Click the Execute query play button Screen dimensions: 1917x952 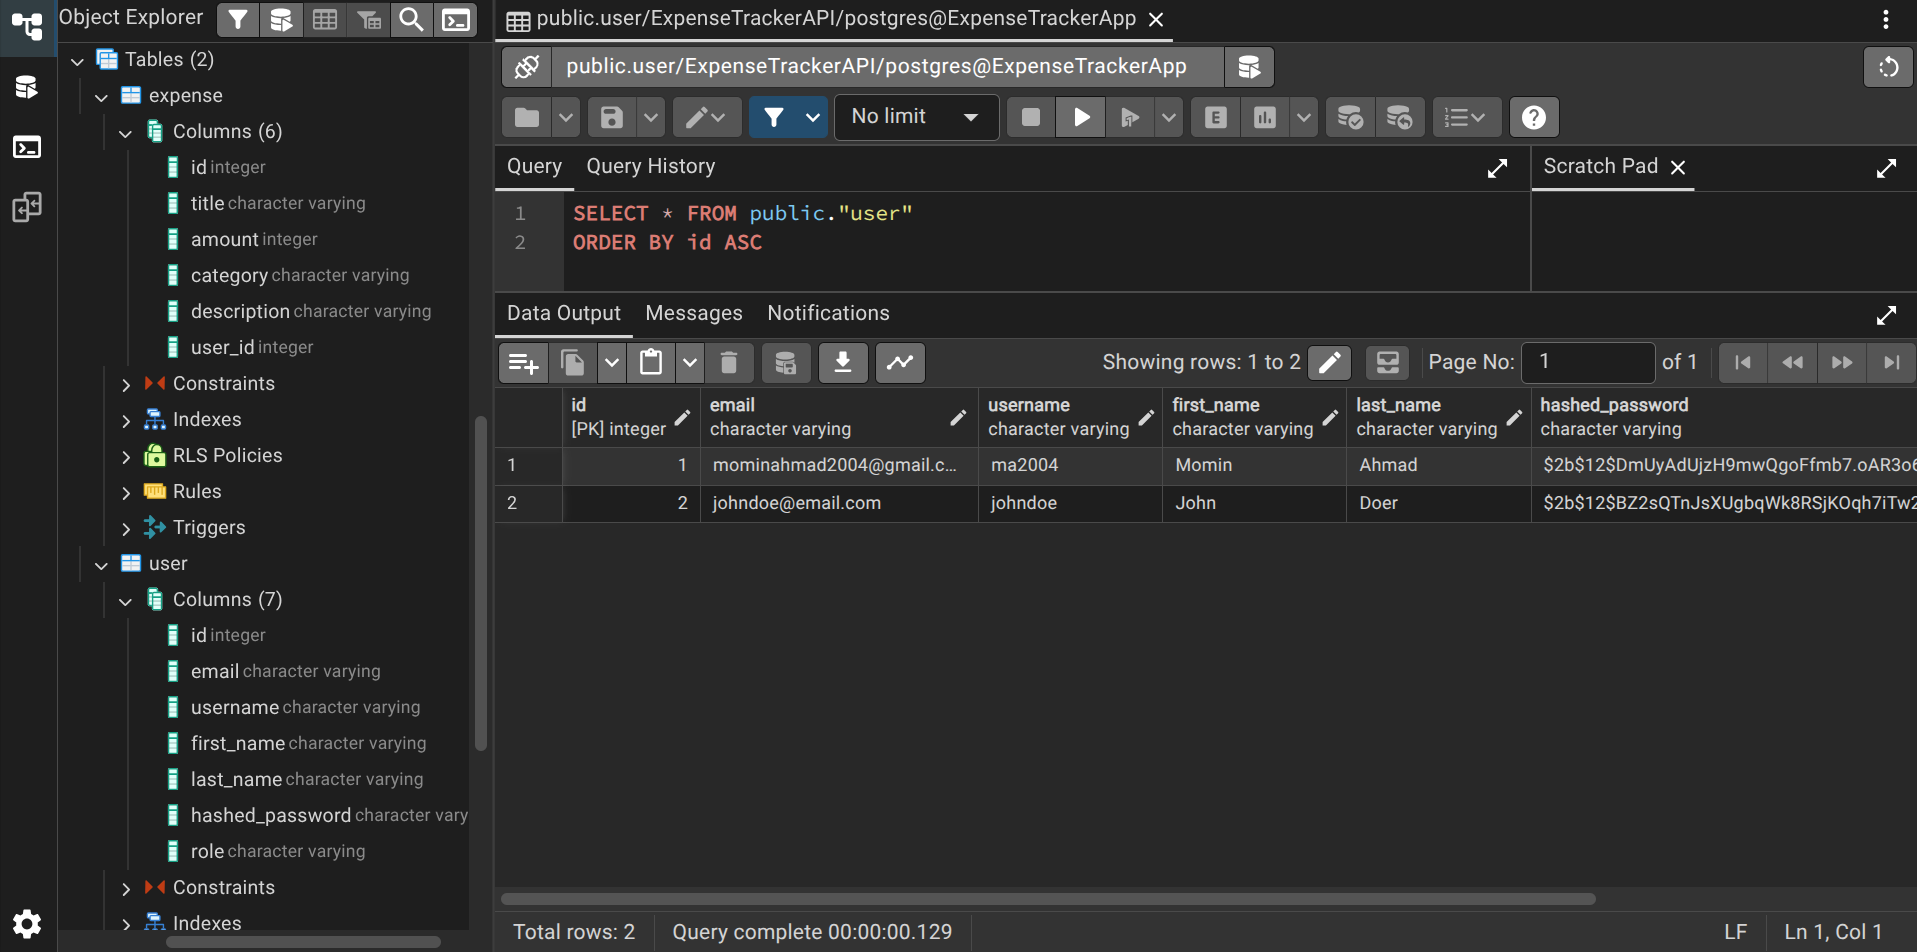1081,117
